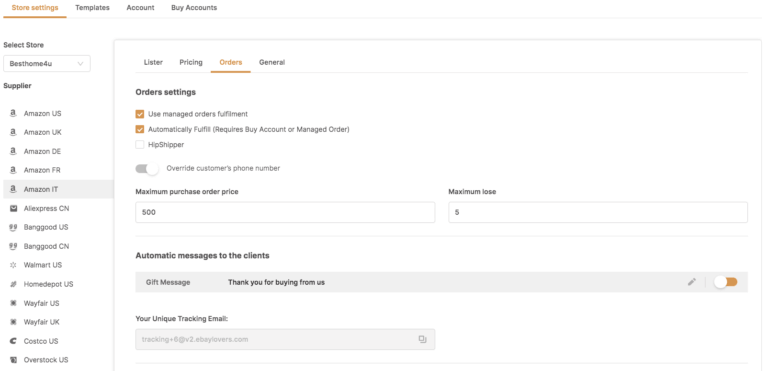This screenshot has width=768, height=371.
Task: Uncheck the Automatically Fulfill option
Action: (x=140, y=129)
